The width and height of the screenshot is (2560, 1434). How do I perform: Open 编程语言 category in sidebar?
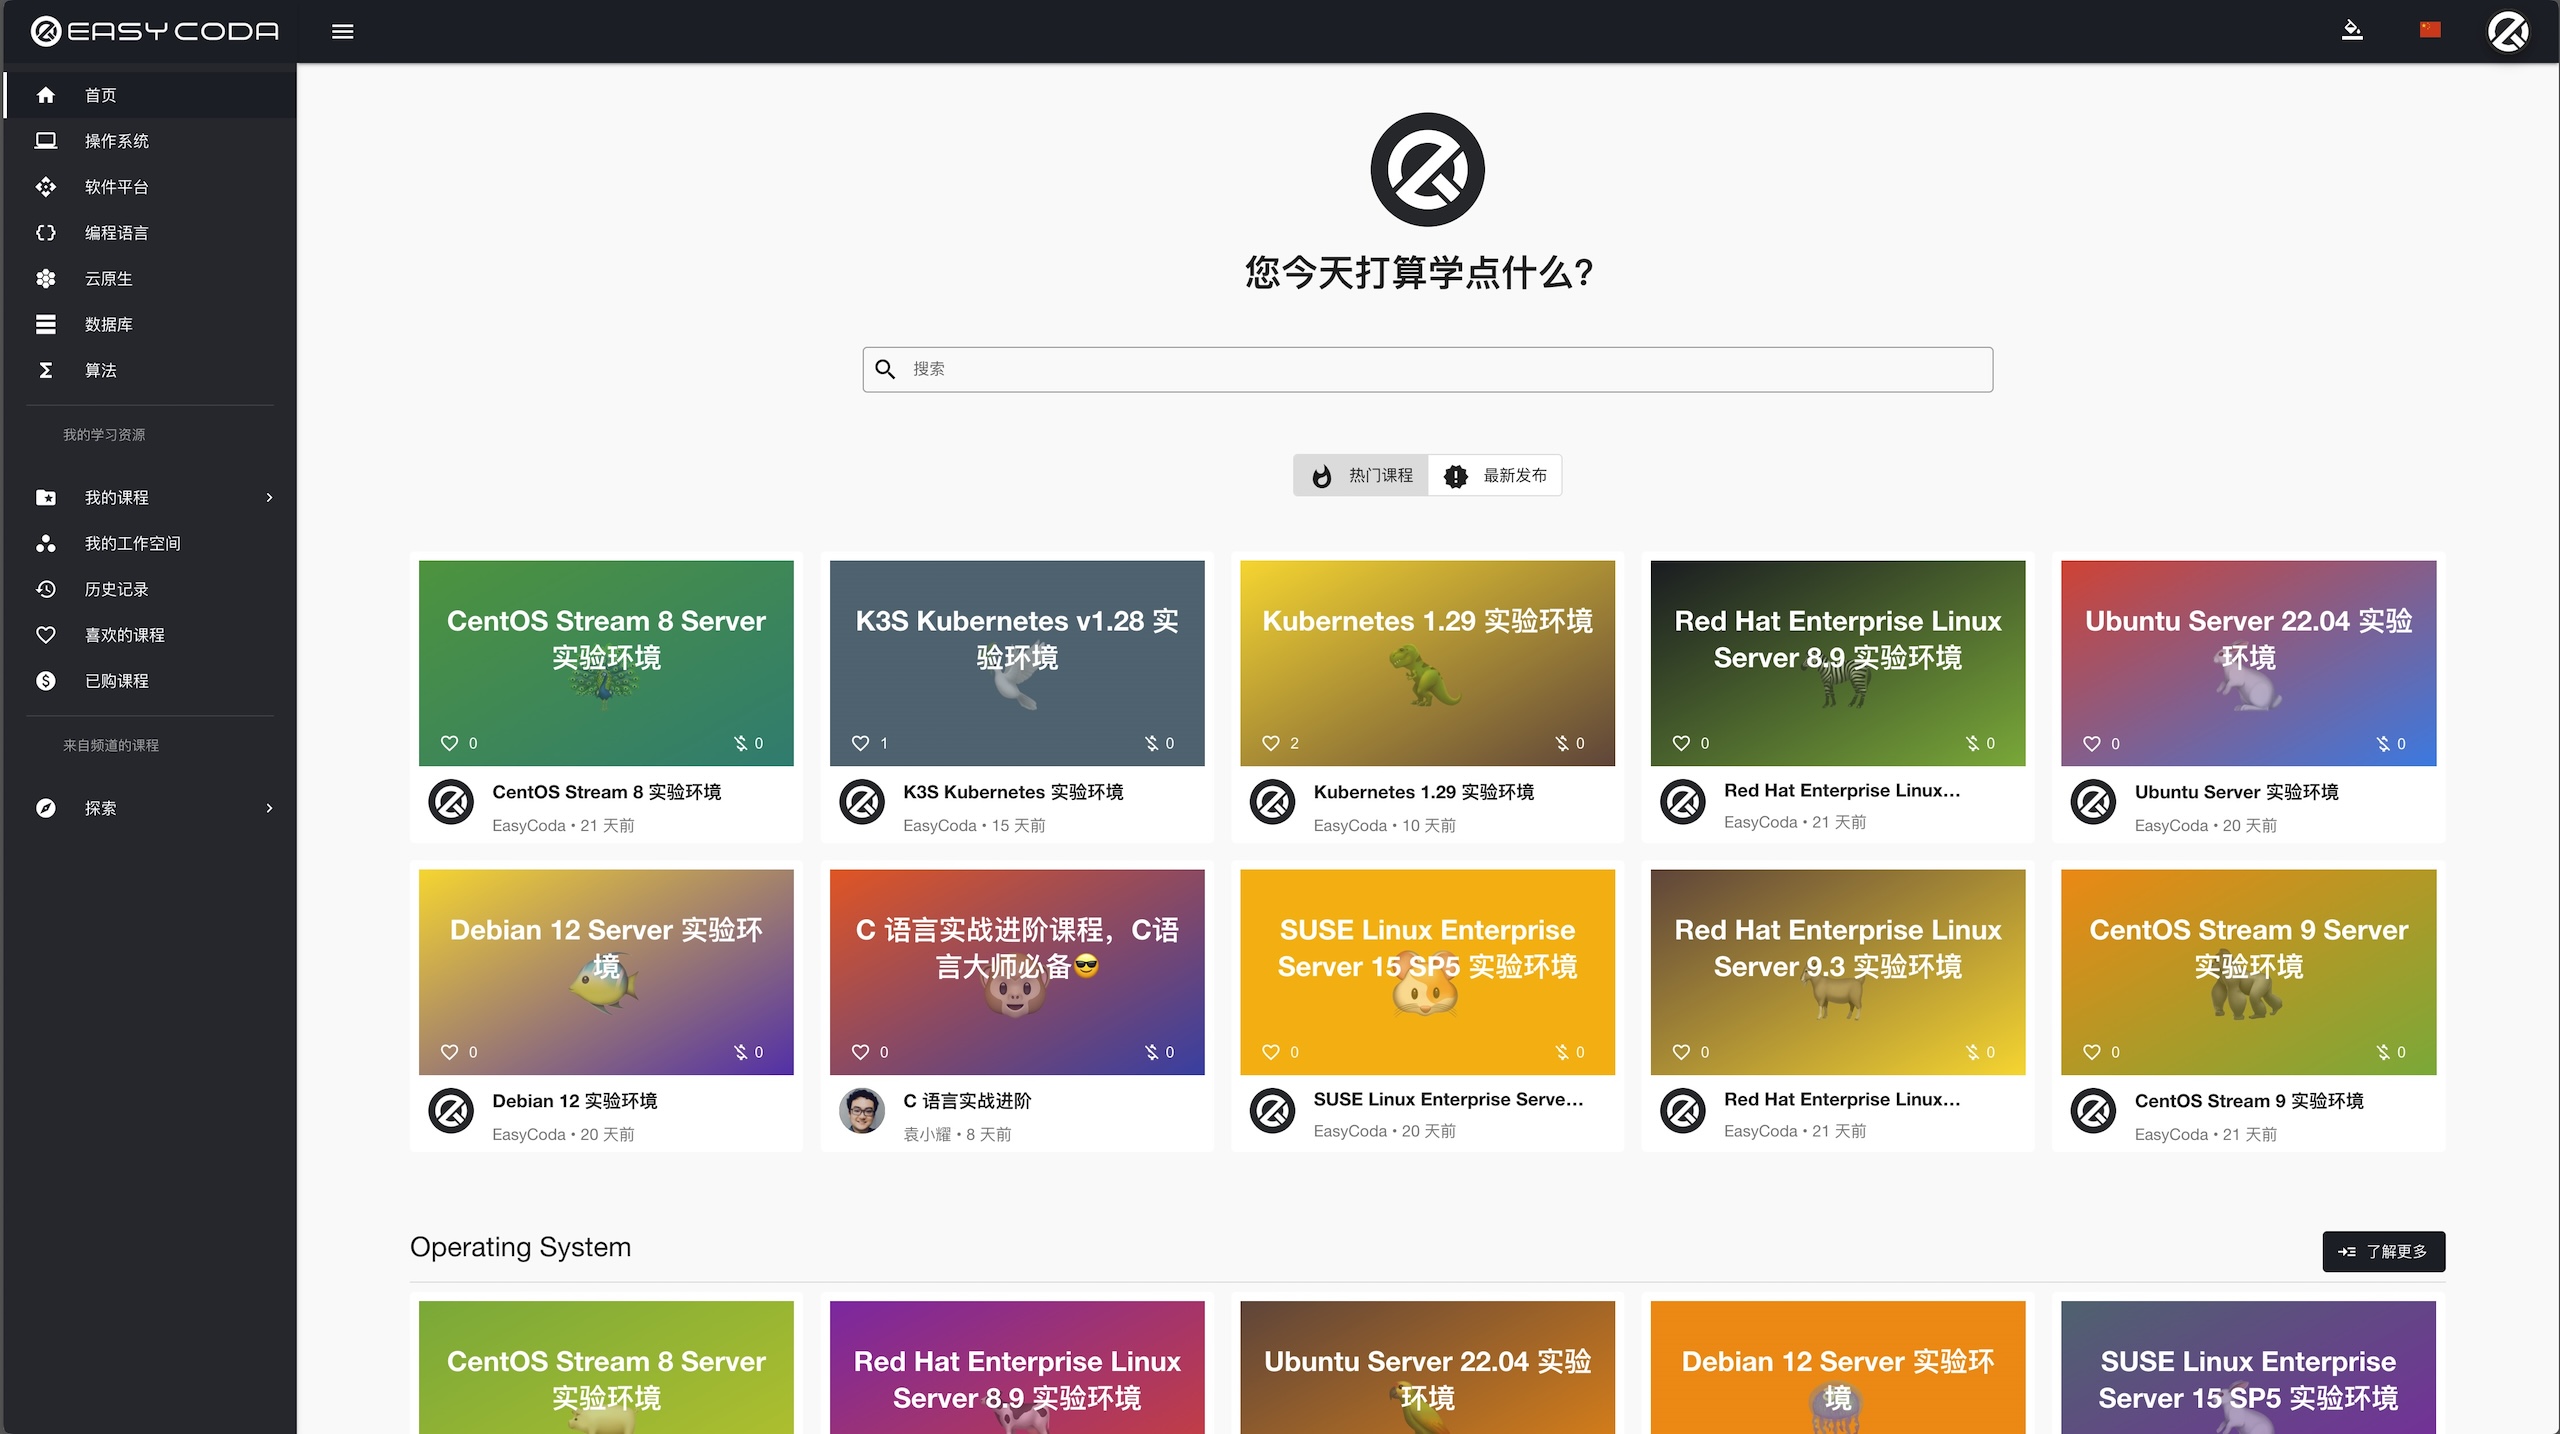click(x=150, y=233)
